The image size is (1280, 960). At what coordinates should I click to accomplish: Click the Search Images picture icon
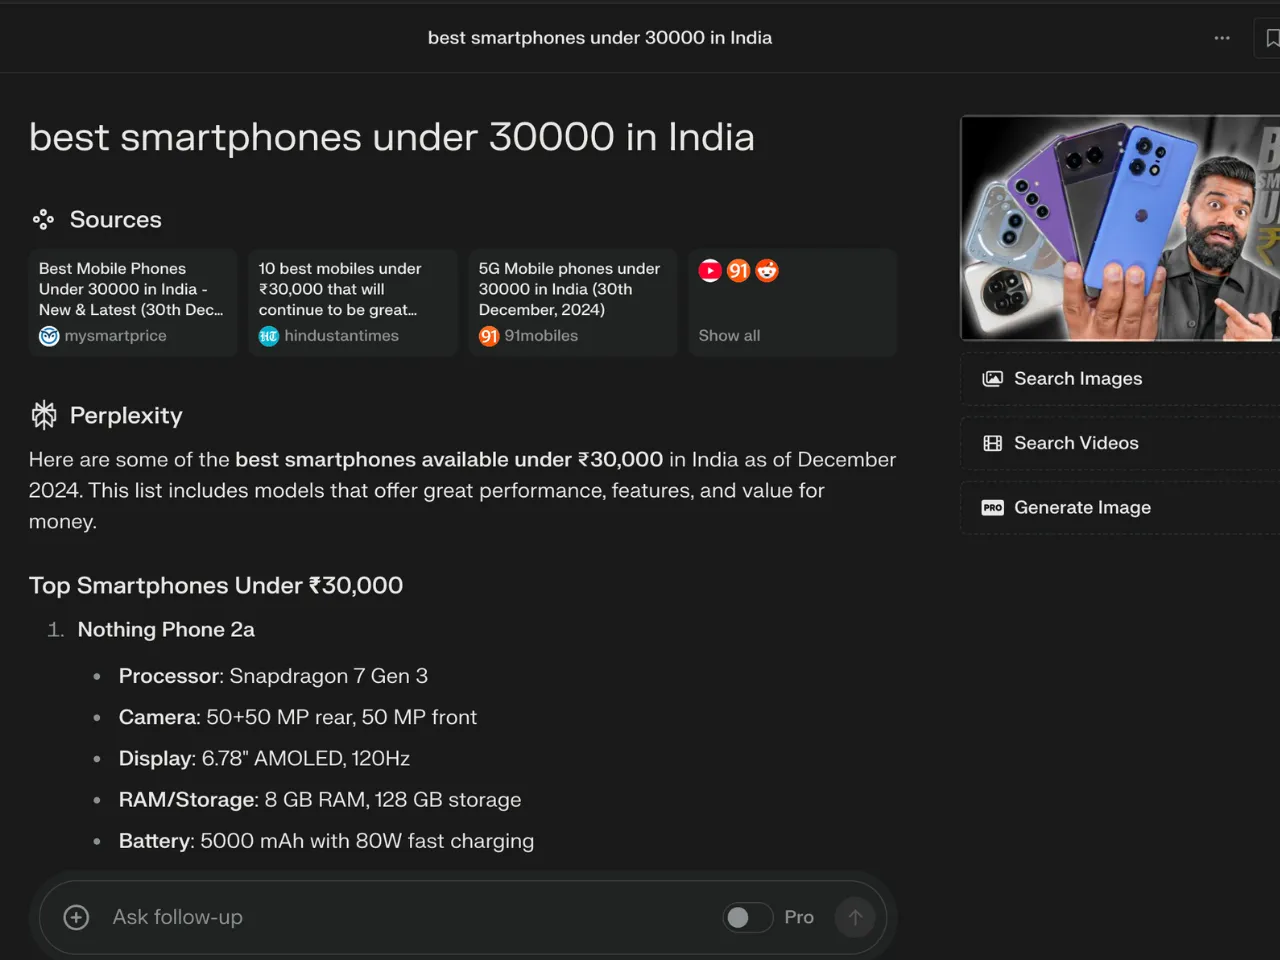(x=992, y=378)
